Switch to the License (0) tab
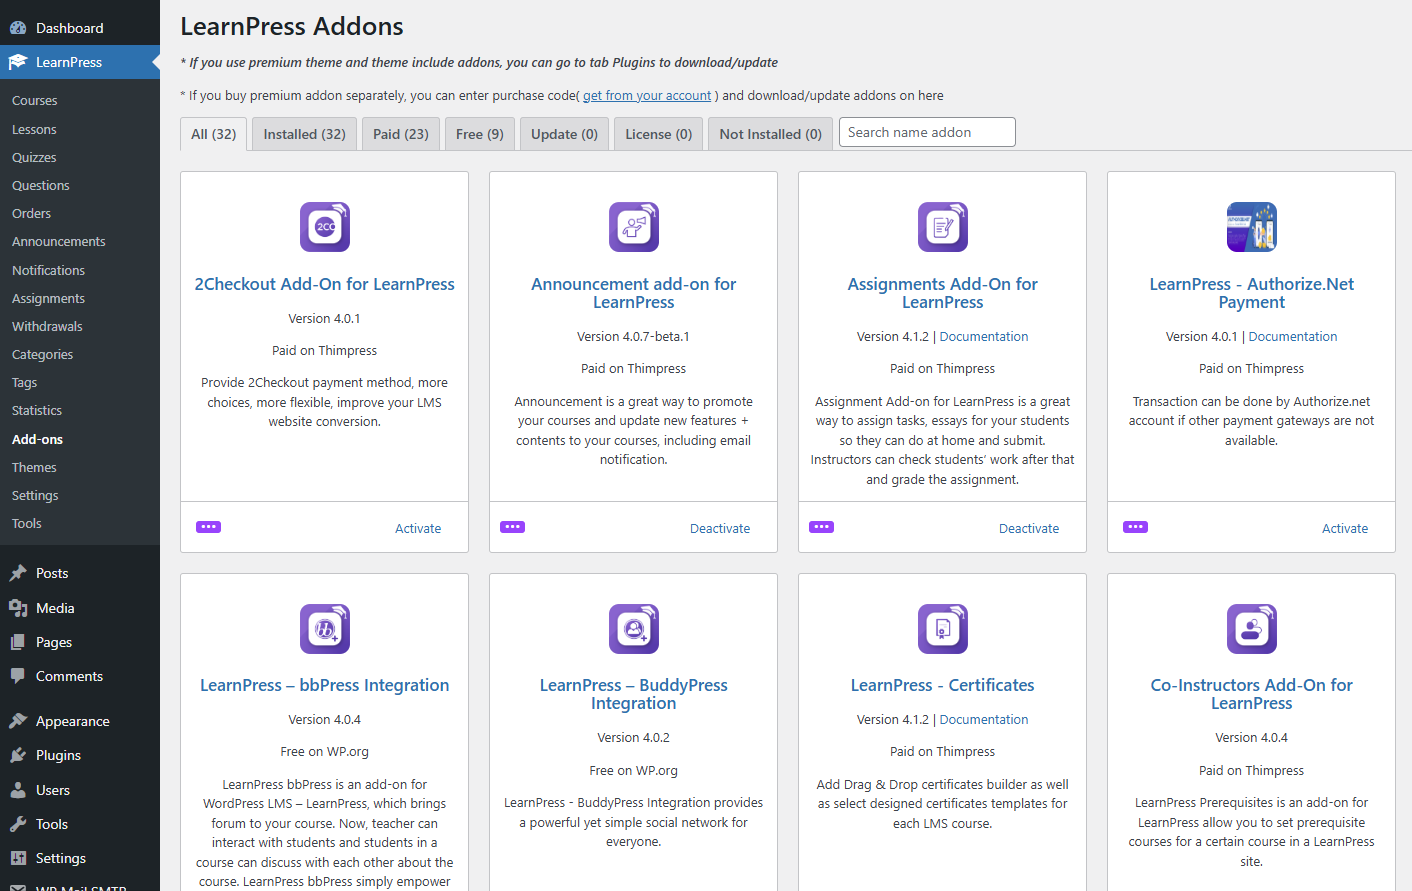Image resolution: width=1412 pixels, height=891 pixels. (x=658, y=134)
